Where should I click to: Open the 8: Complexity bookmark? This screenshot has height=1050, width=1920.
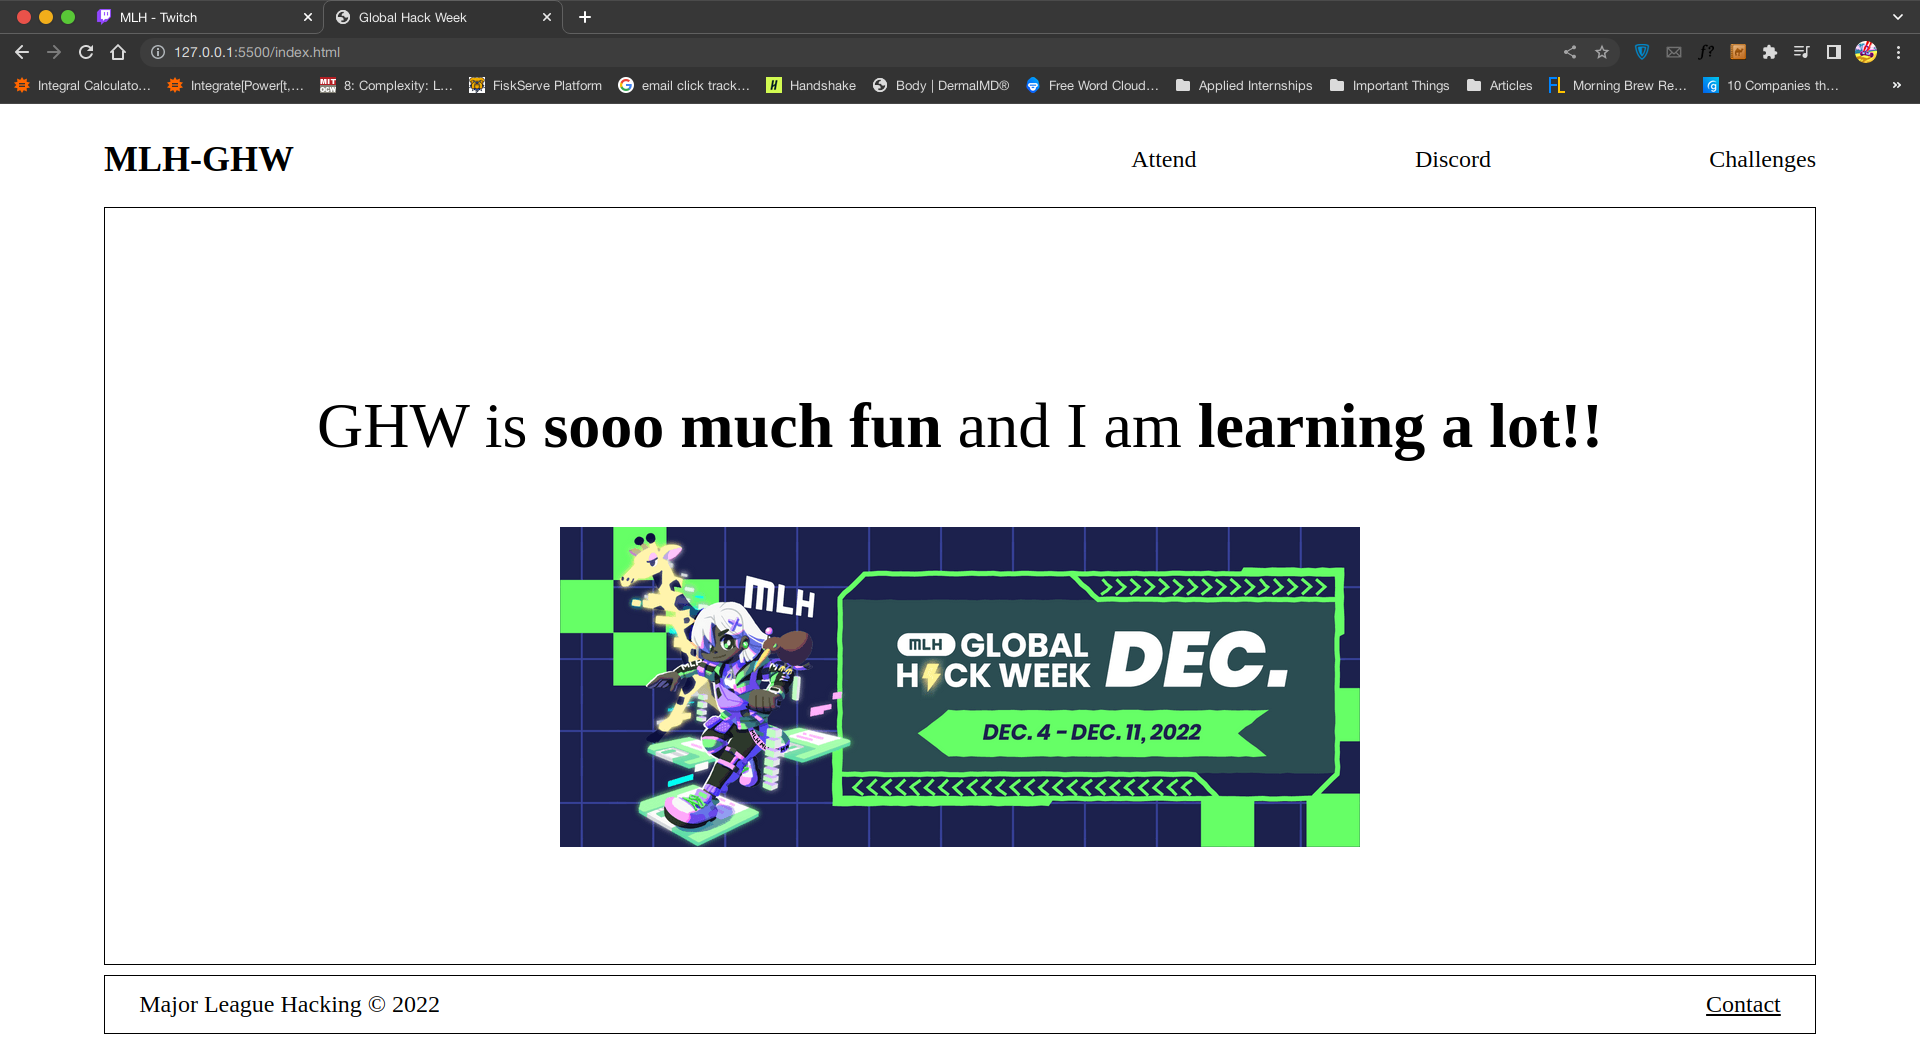[x=386, y=85]
